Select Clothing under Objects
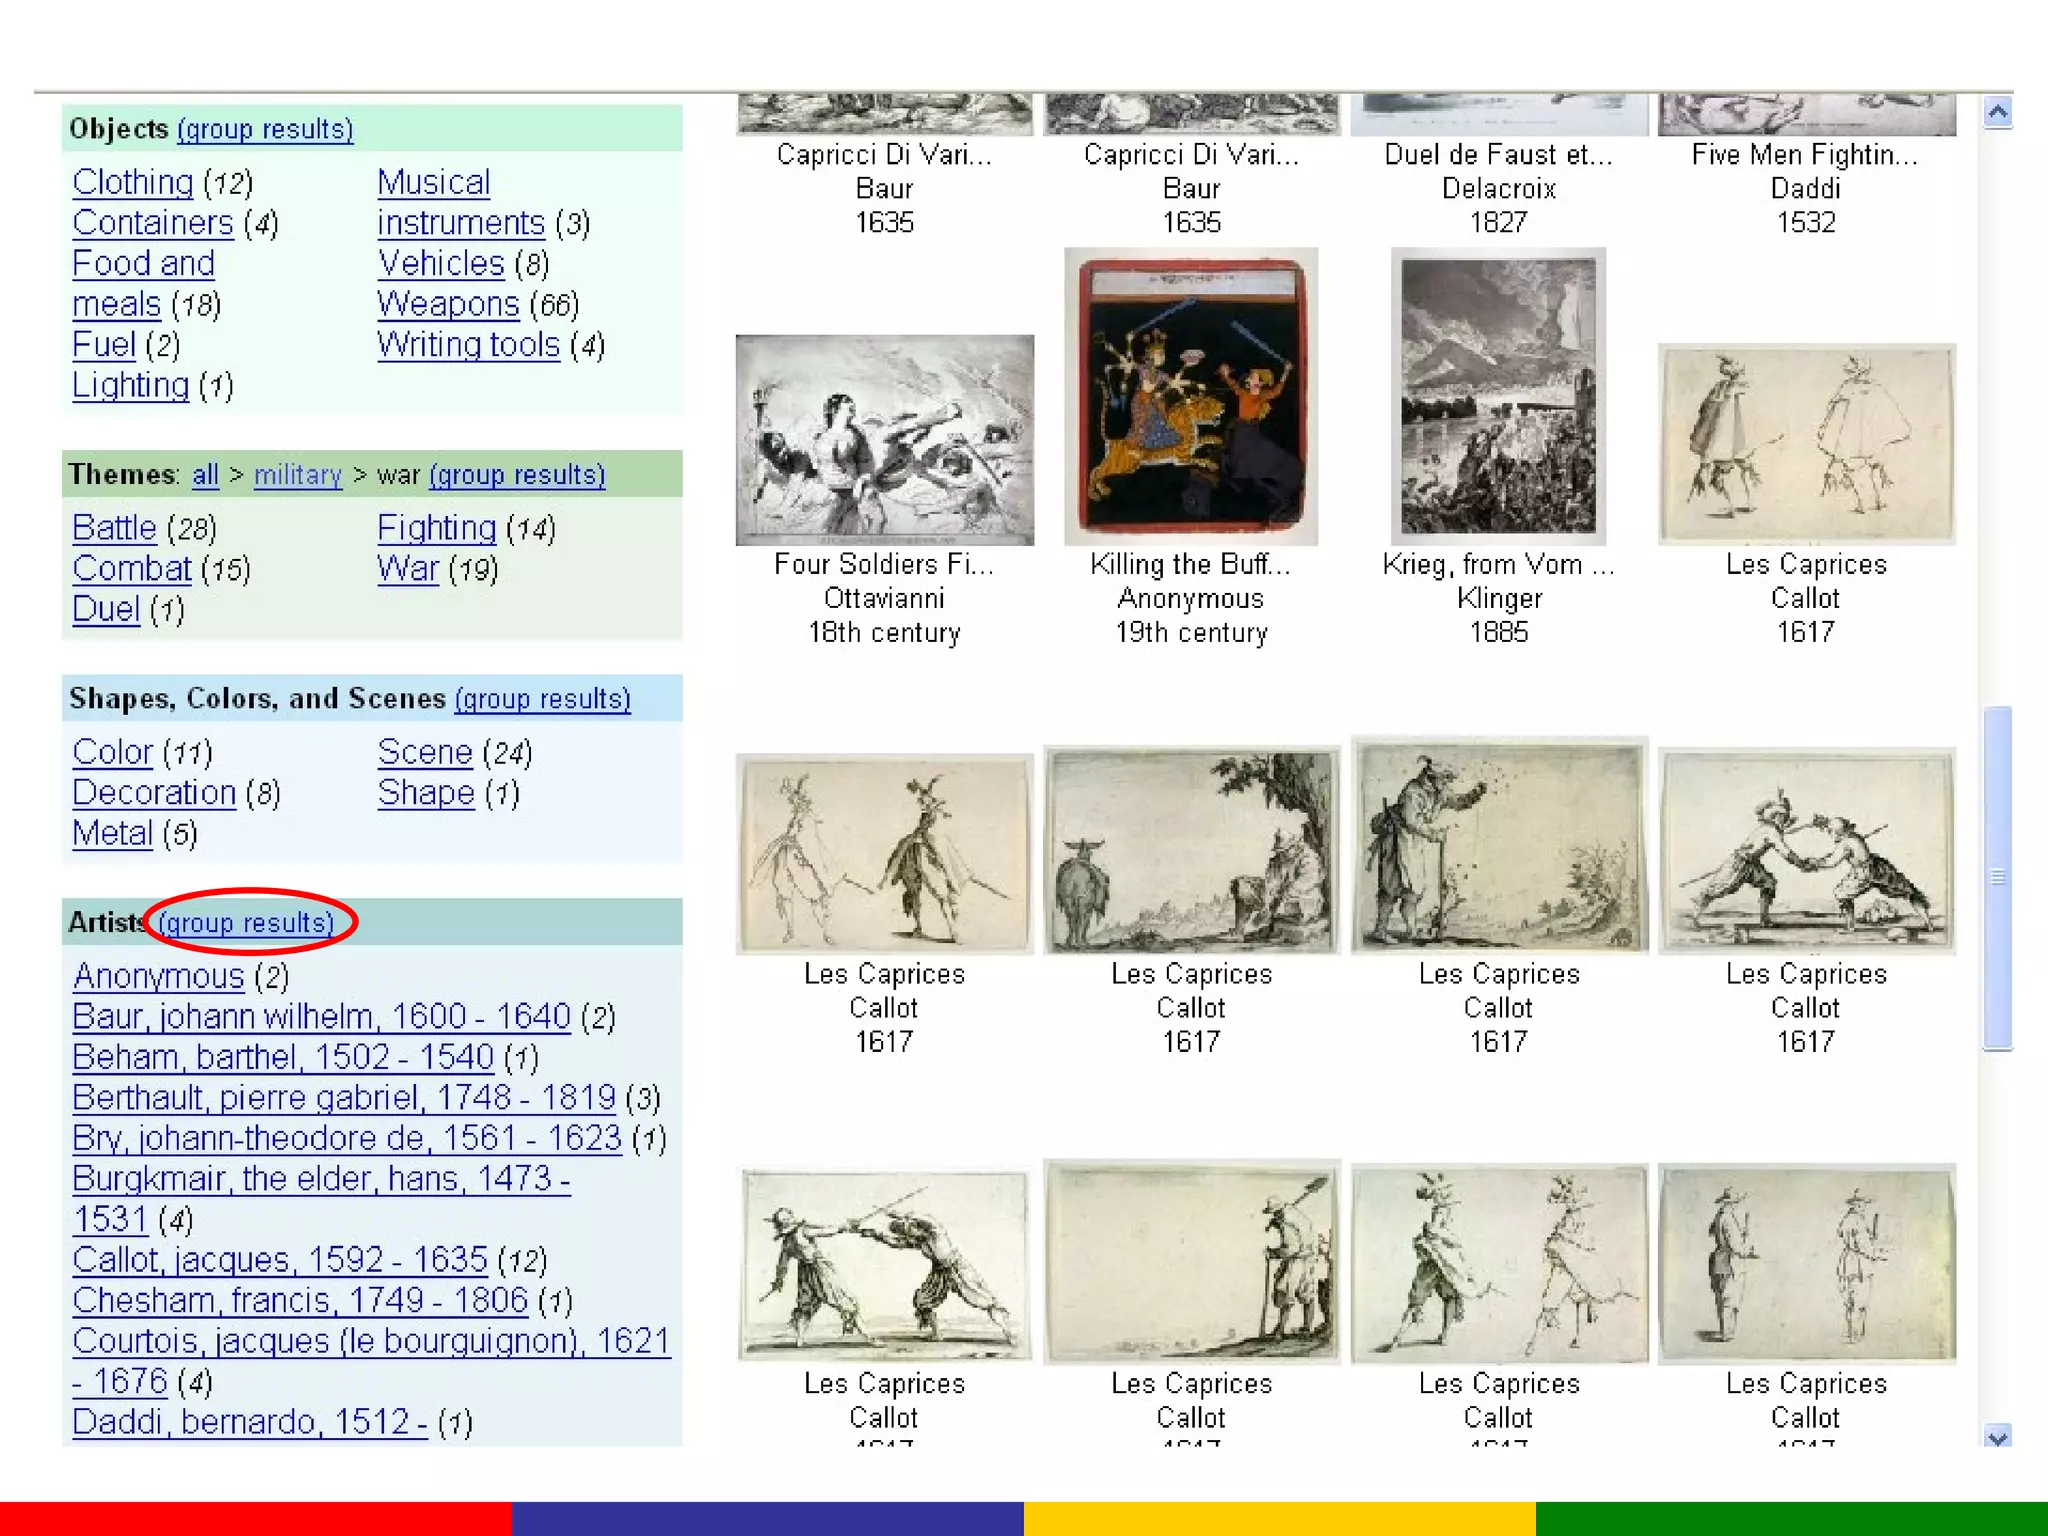The width and height of the screenshot is (2048, 1536). click(133, 182)
